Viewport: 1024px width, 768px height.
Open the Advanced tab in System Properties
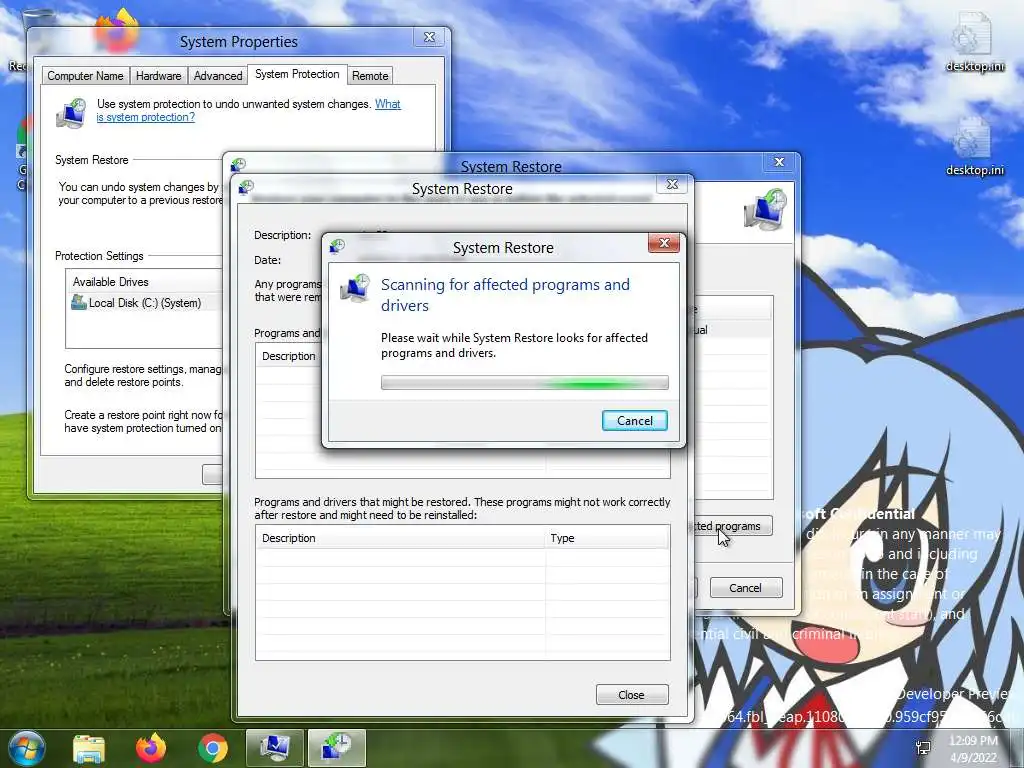pyautogui.click(x=218, y=76)
